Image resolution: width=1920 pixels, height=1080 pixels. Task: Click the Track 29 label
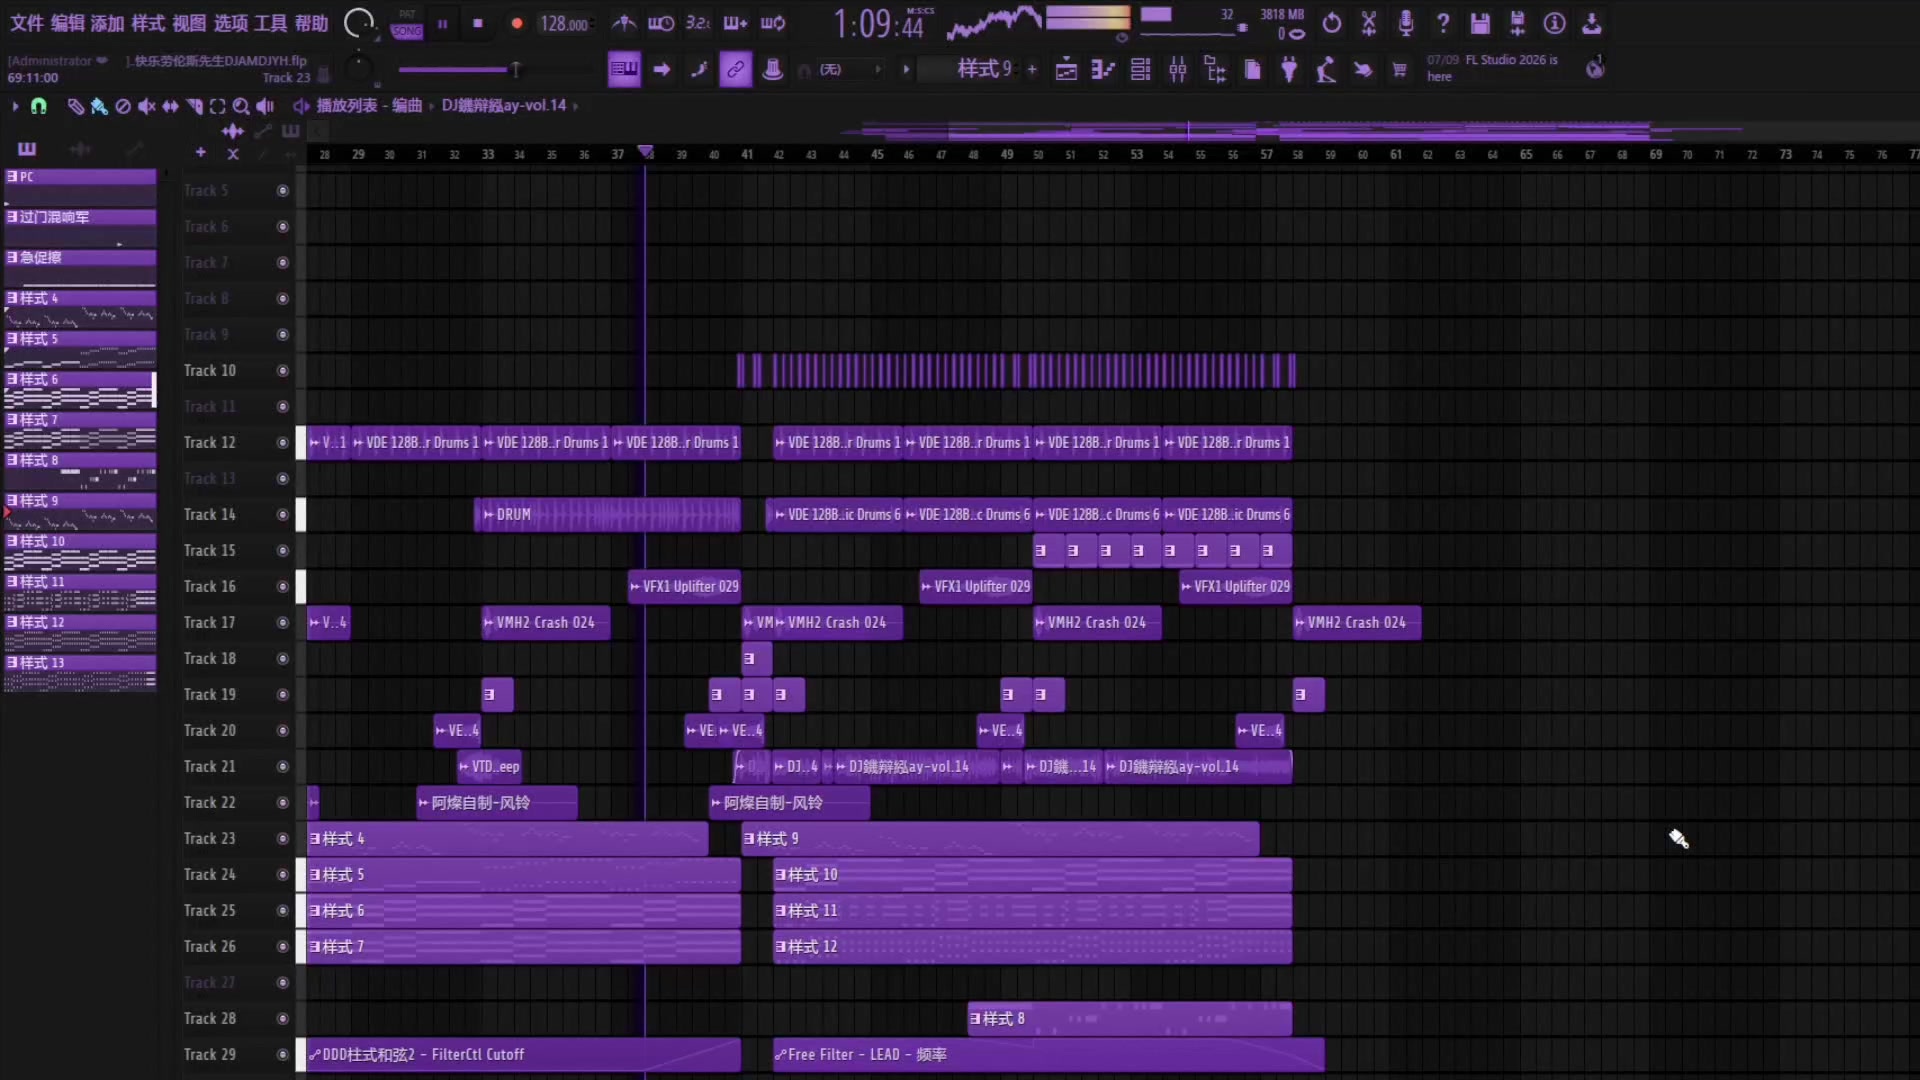coord(210,1054)
